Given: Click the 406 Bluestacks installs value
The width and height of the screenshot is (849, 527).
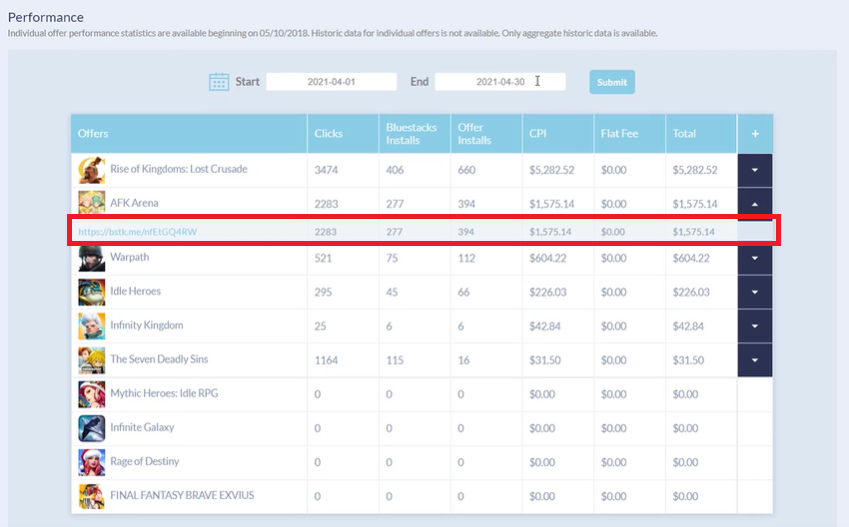Looking at the screenshot, I should (395, 170).
